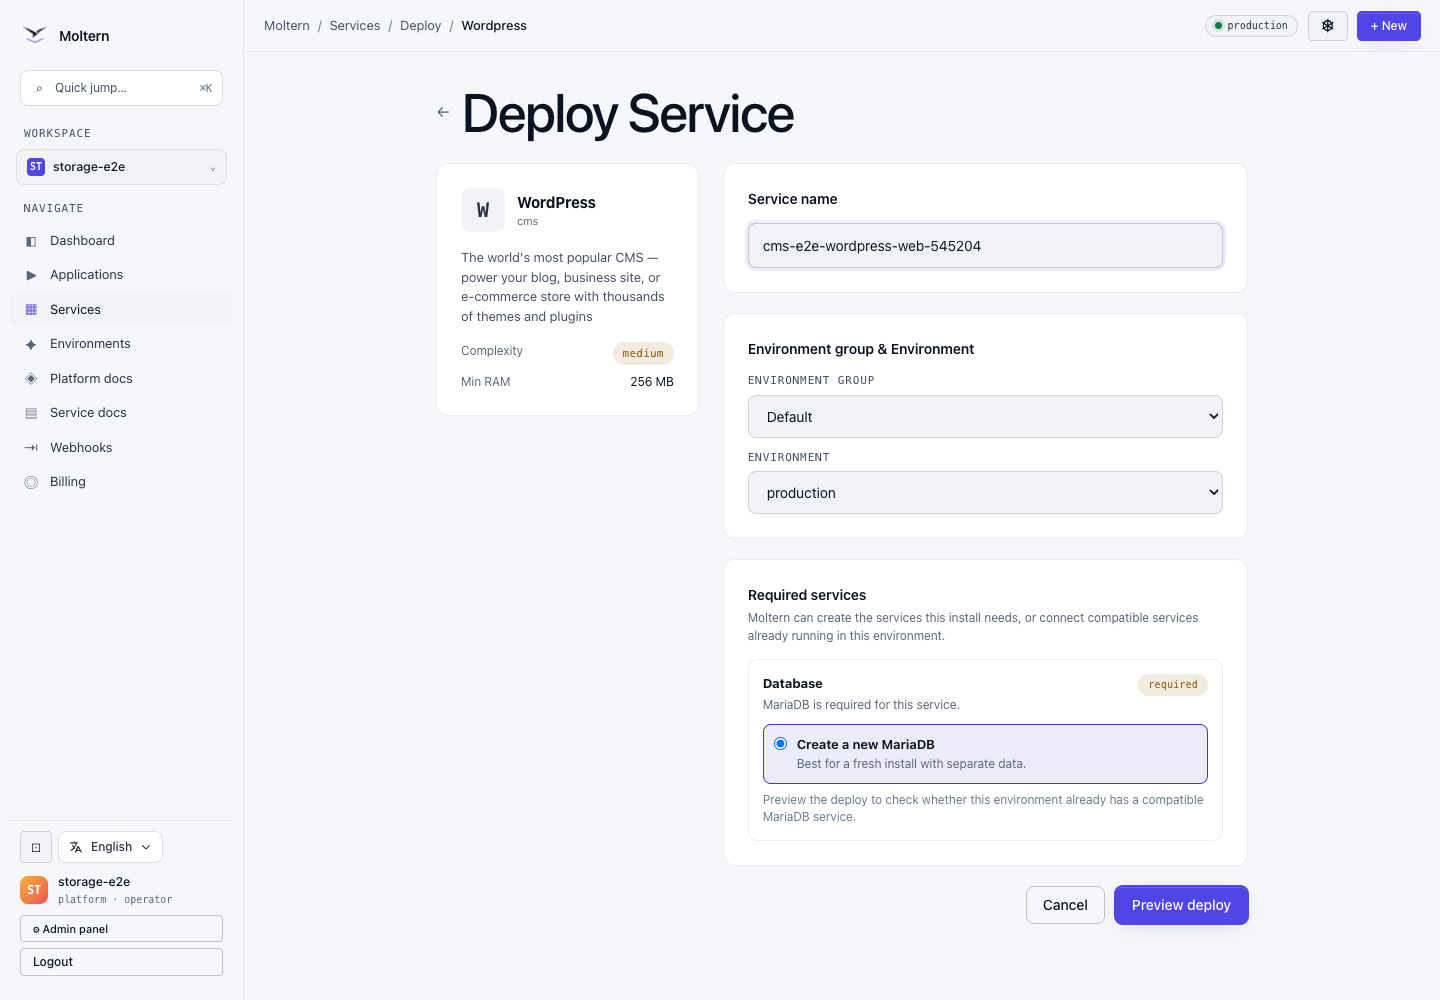The width and height of the screenshot is (1440, 1000).
Task: Open Platform docs in sidebar
Action: click(x=121, y=379)
